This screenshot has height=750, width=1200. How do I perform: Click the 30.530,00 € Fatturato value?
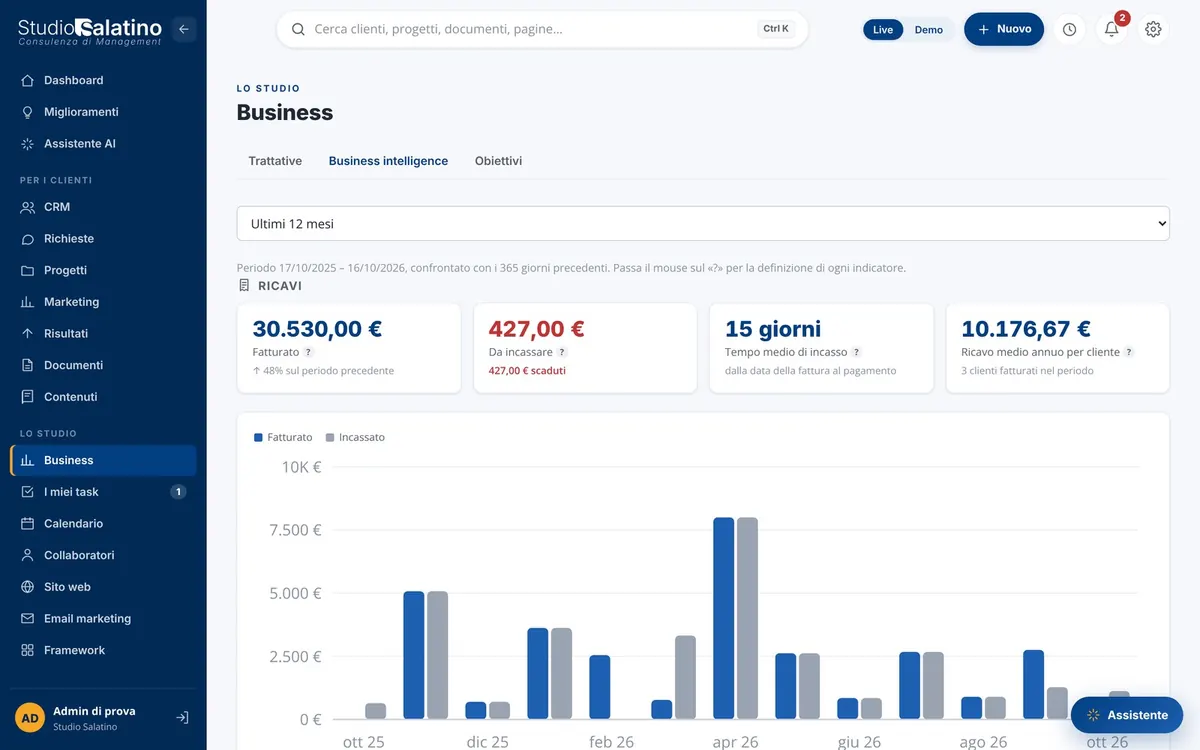coord(317,329)
